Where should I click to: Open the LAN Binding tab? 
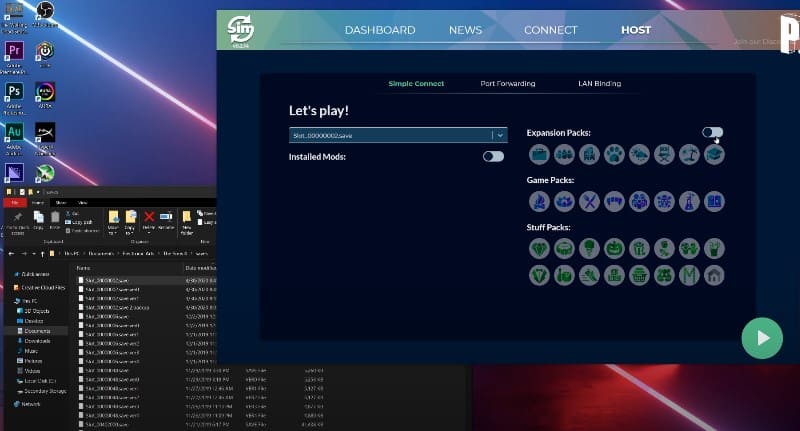pos(599,84)
